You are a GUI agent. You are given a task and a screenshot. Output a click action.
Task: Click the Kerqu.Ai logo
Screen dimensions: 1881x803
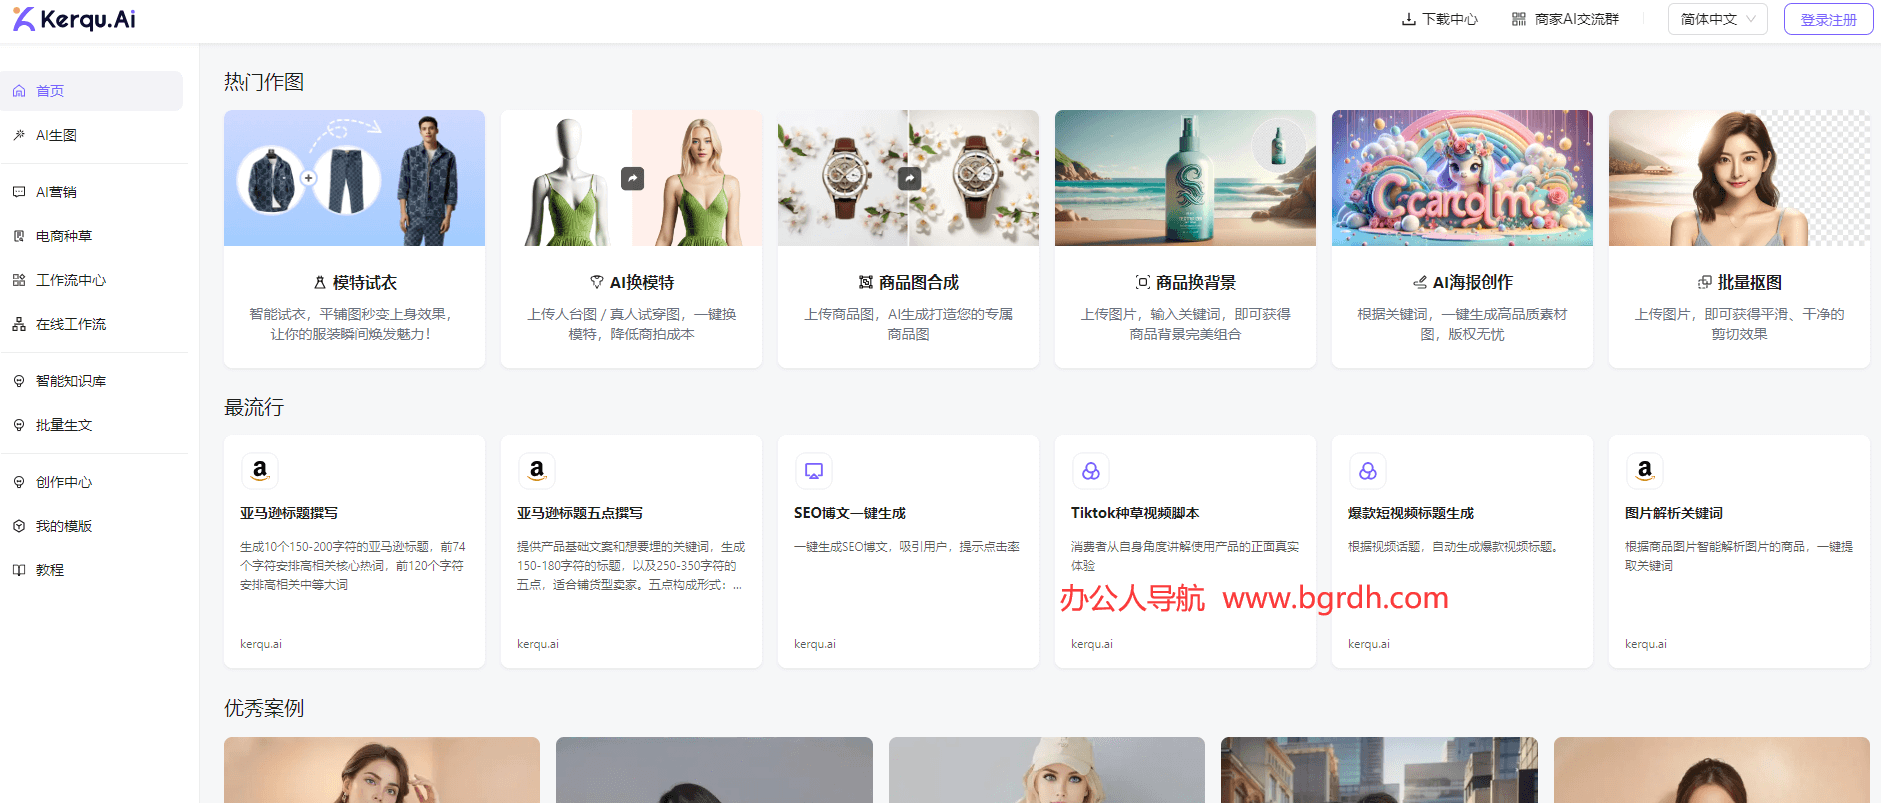74,19
